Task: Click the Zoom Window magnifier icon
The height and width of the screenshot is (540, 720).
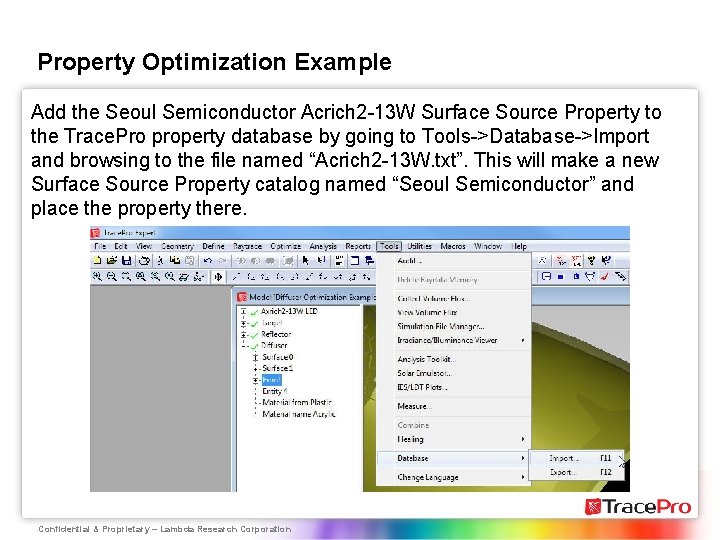Action: coord(126,276)
